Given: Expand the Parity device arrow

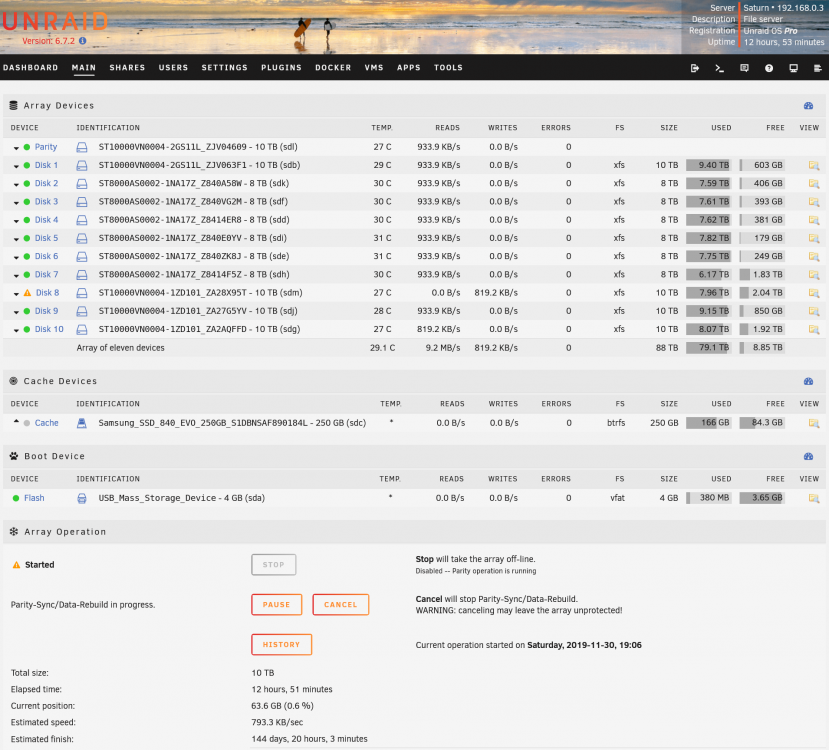Looking at the screenshot, I should coord(16,148).
